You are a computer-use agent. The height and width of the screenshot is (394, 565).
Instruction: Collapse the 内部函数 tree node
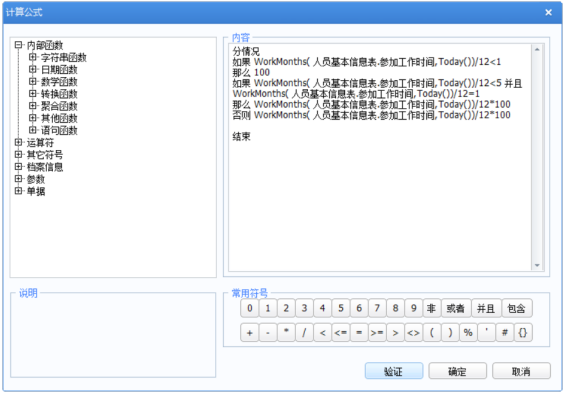(18, 45)
